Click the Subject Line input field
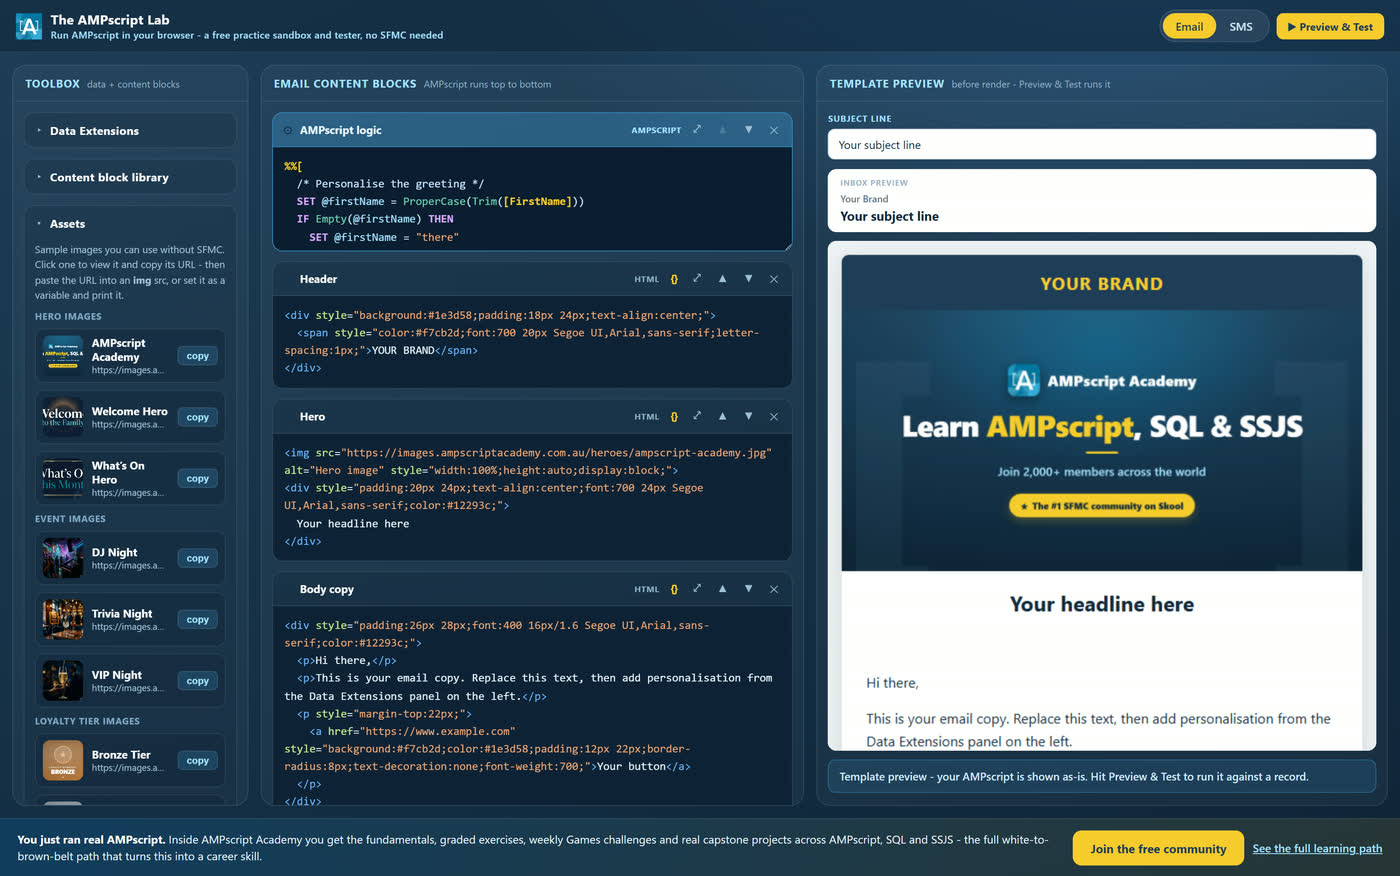The image size is (1400, 876). 1102,145
